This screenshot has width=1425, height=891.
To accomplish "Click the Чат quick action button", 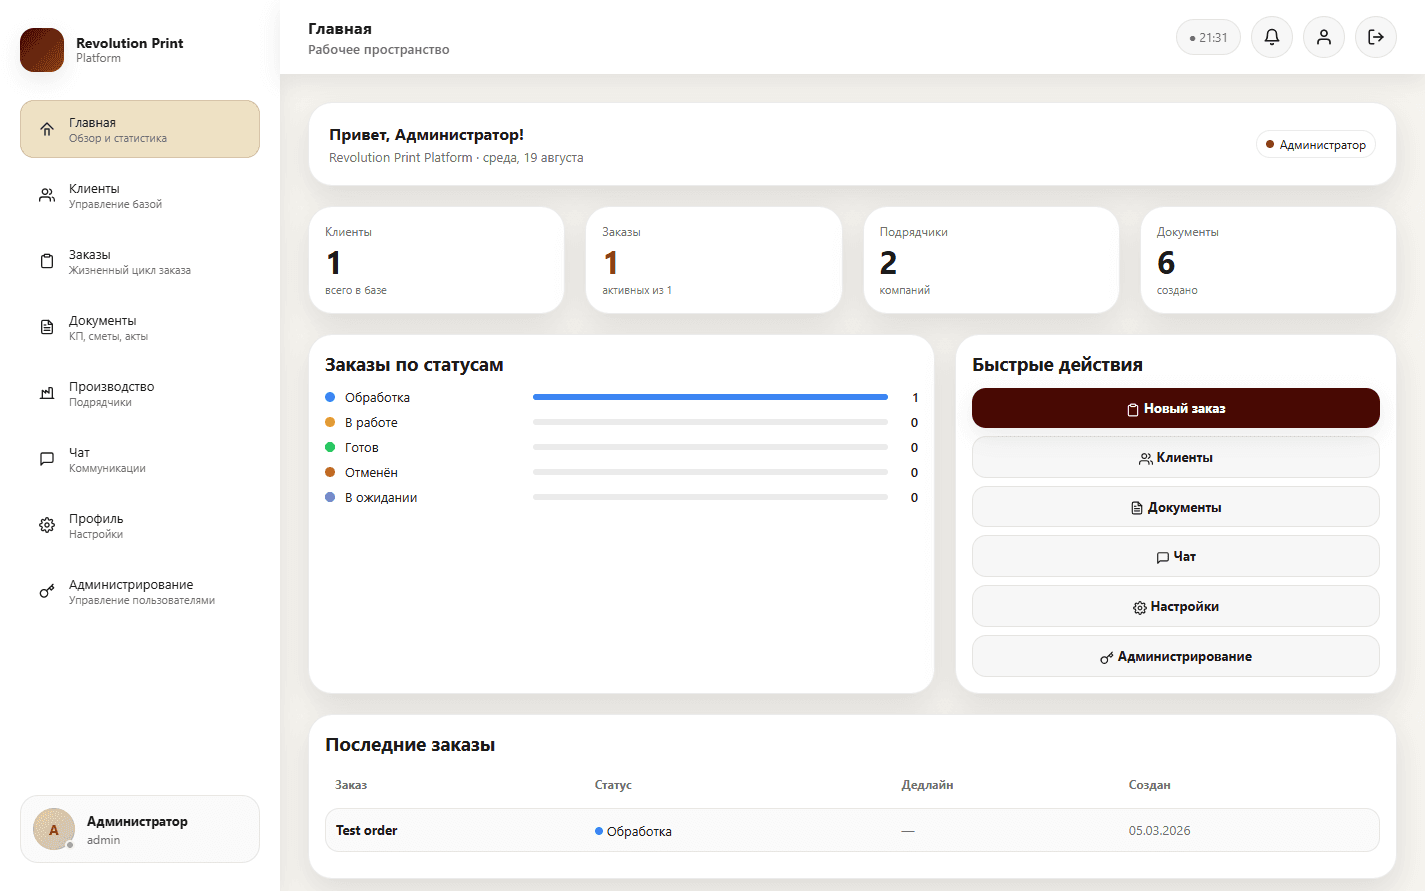I will pos(1176,556).
